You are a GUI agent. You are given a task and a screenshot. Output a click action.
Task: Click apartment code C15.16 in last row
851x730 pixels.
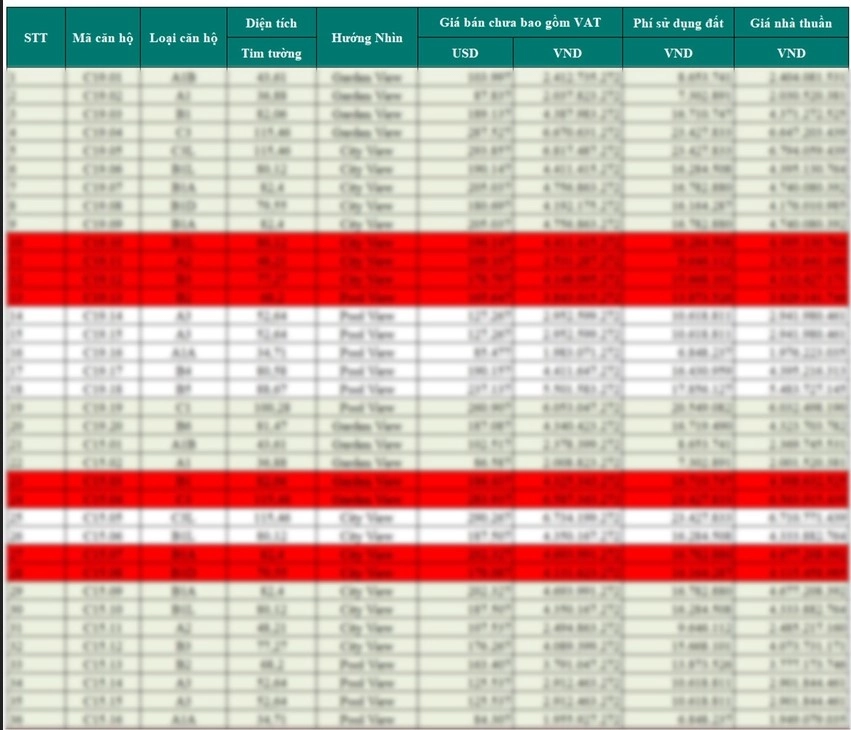click(x=103, y=720)
